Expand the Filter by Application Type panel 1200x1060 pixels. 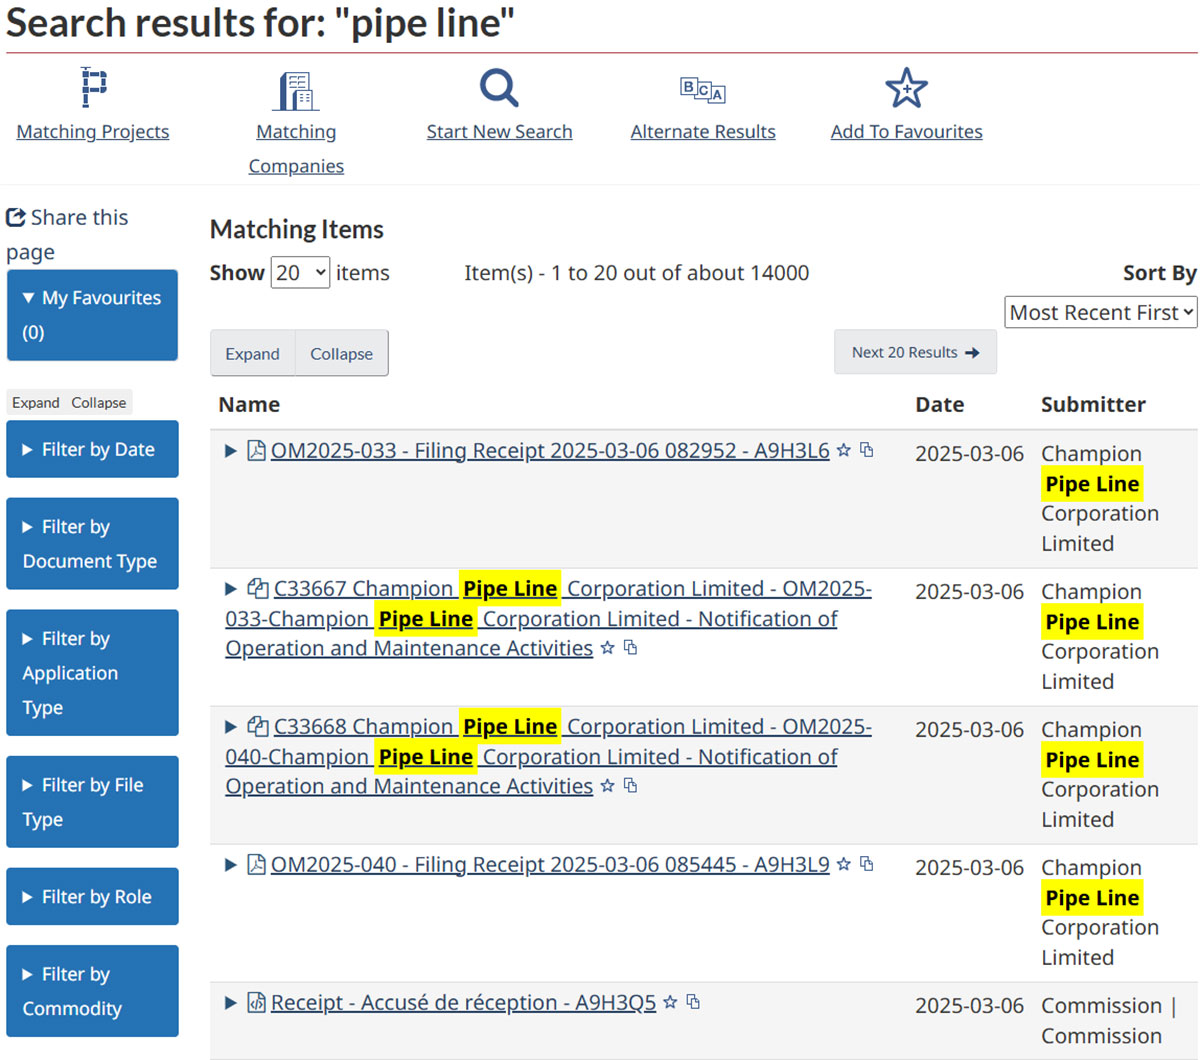[92, 673]
